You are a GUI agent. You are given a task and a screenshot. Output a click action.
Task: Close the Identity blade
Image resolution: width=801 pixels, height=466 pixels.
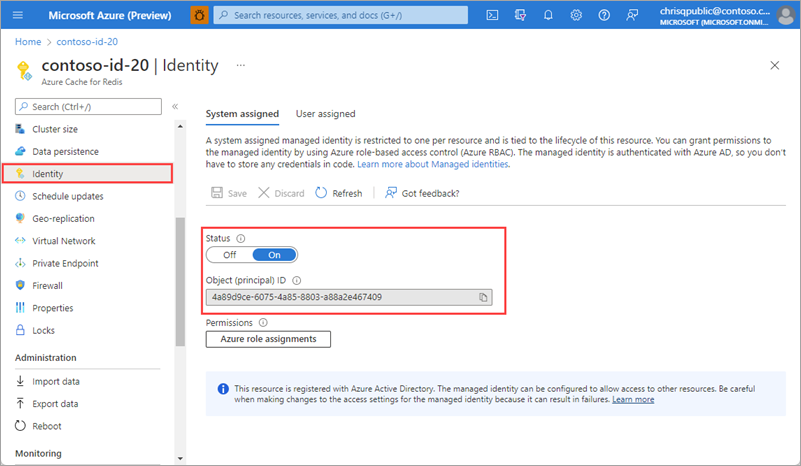(x=774, y=65)
